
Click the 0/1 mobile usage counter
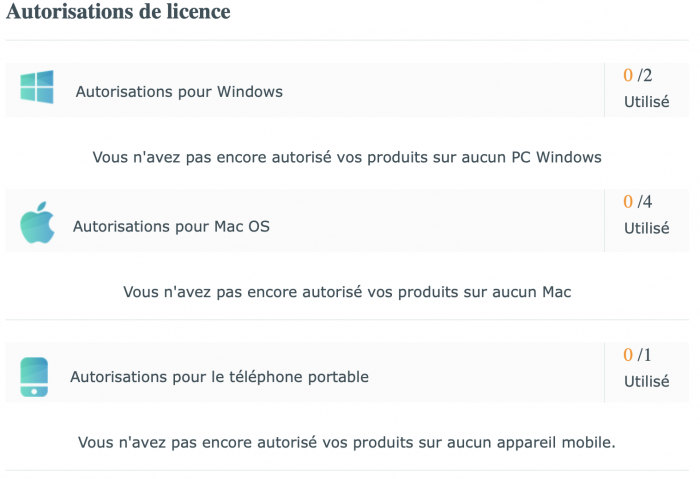pos(638,355)
